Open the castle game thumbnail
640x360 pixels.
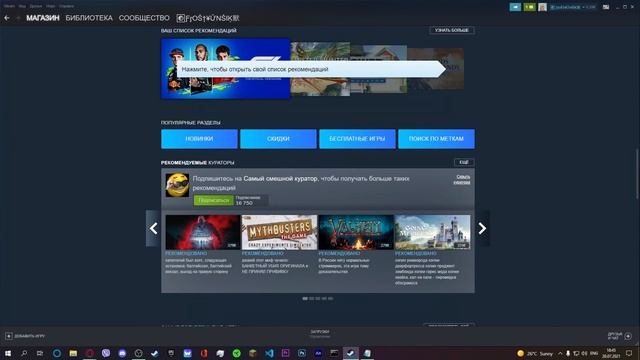tap(432, 232)
